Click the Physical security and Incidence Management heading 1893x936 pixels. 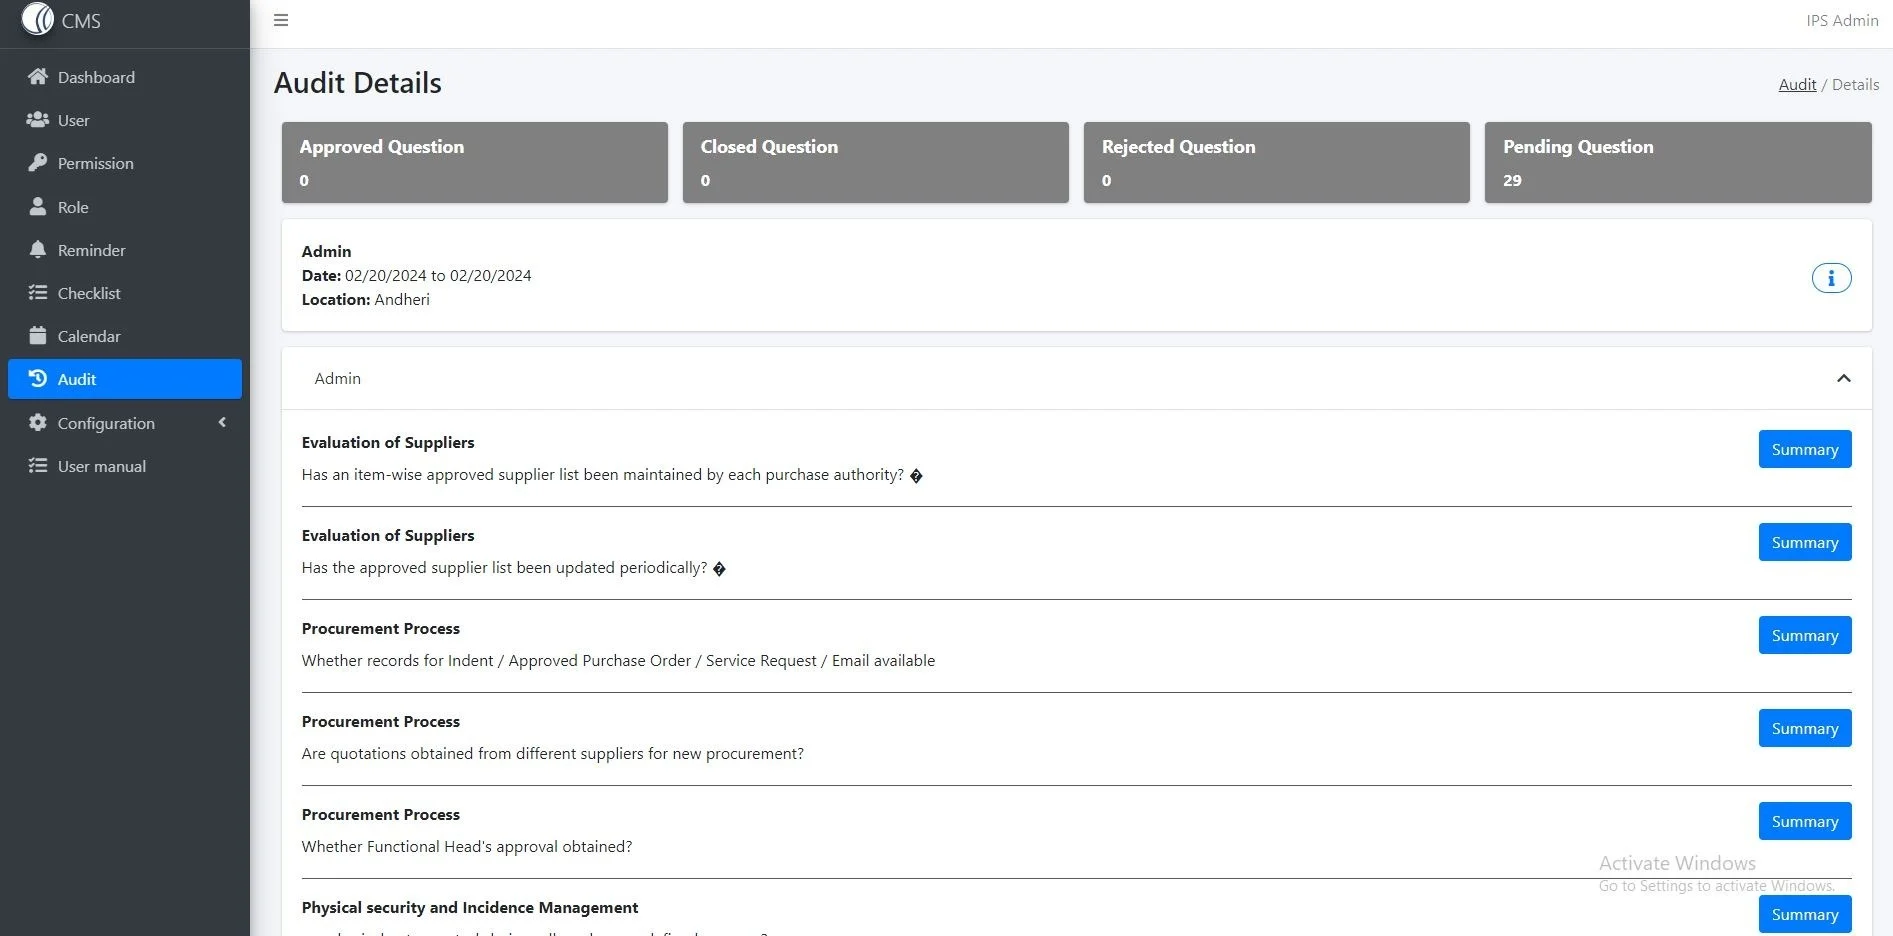tap(470, 907)
